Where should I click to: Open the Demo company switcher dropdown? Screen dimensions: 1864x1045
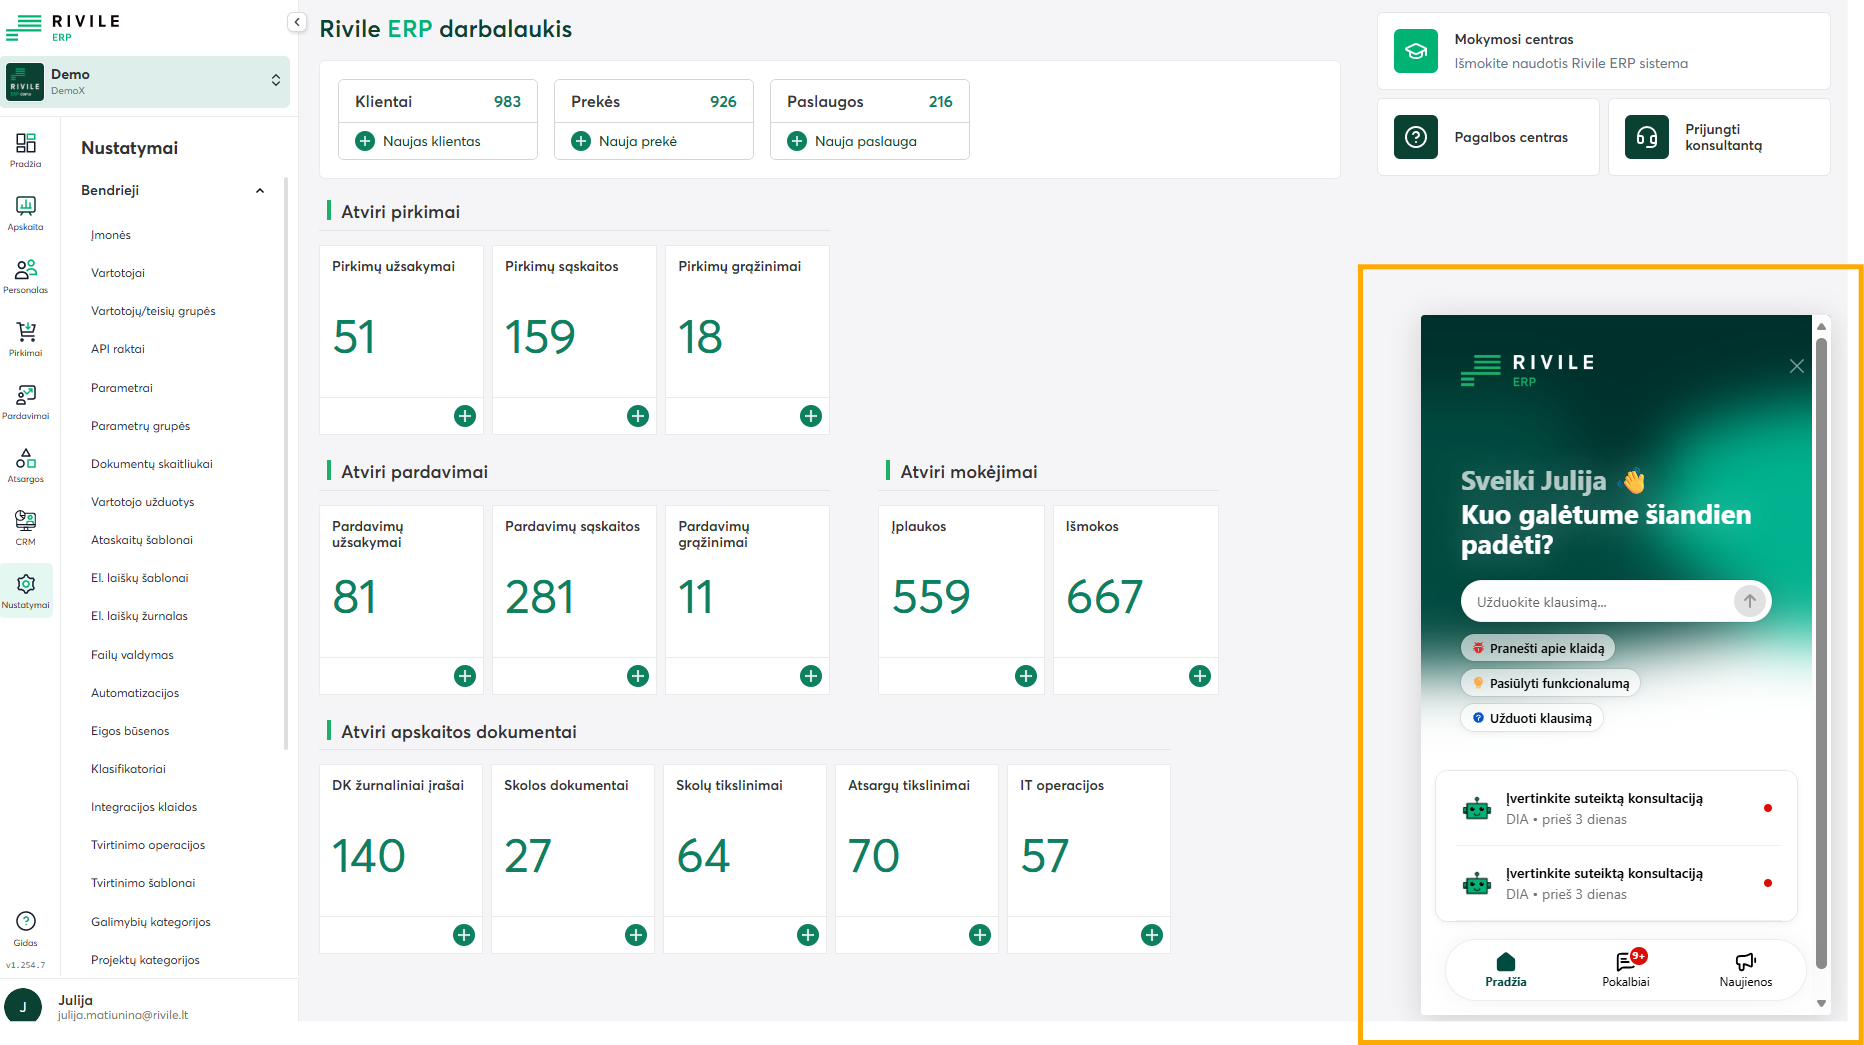(x=276, y=80)
